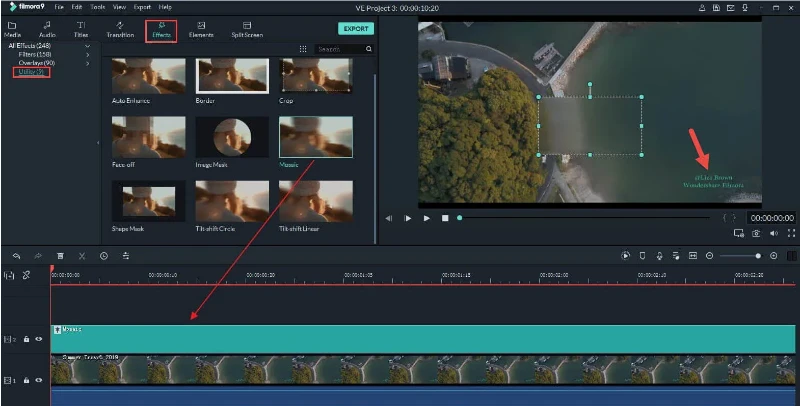The height and width of the screenshot is (406, 800).
Task: Click the undo arrow in timeline toolbar
Action: pos(16,256)
